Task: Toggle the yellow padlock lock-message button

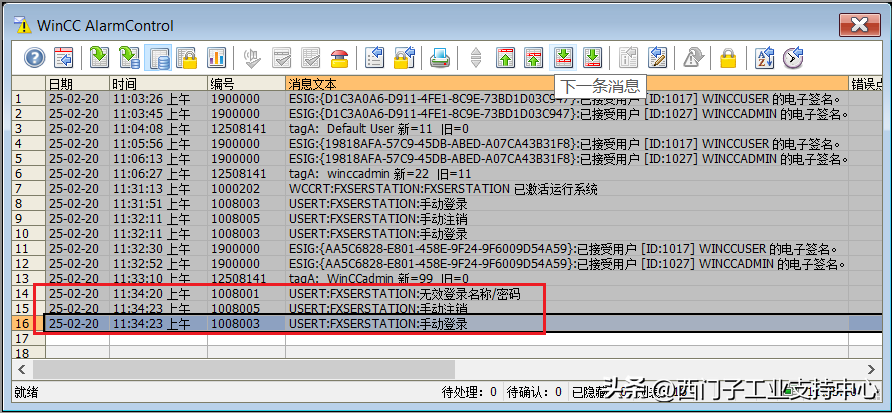Action: pyautogui.click(x=728, y=58)
